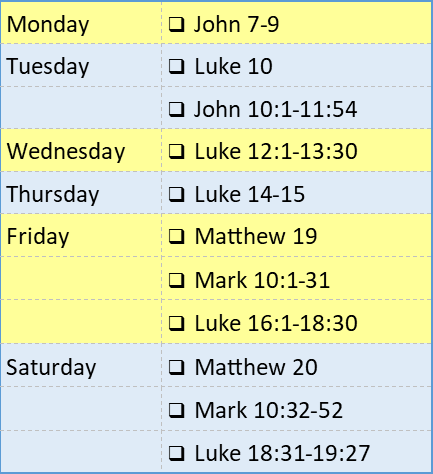Image resolution: width=433 pixels, height=474 pixels.
Task: Check off Luke 12:1-13:30
Action: (x=176, y=152)
